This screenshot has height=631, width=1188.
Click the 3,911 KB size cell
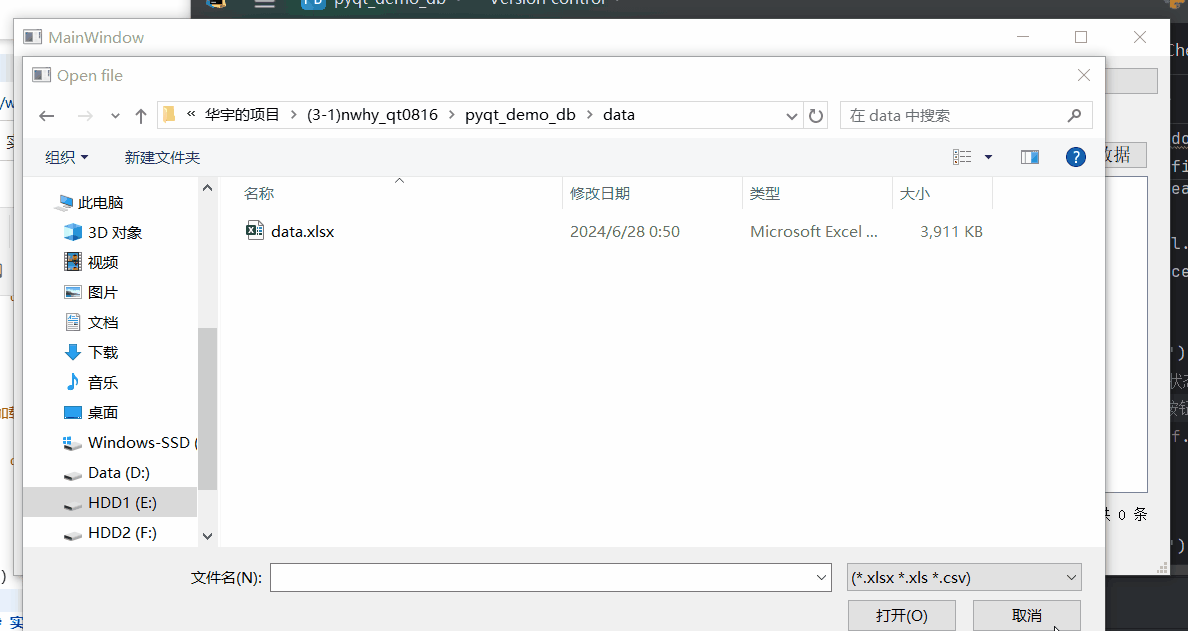951,232
